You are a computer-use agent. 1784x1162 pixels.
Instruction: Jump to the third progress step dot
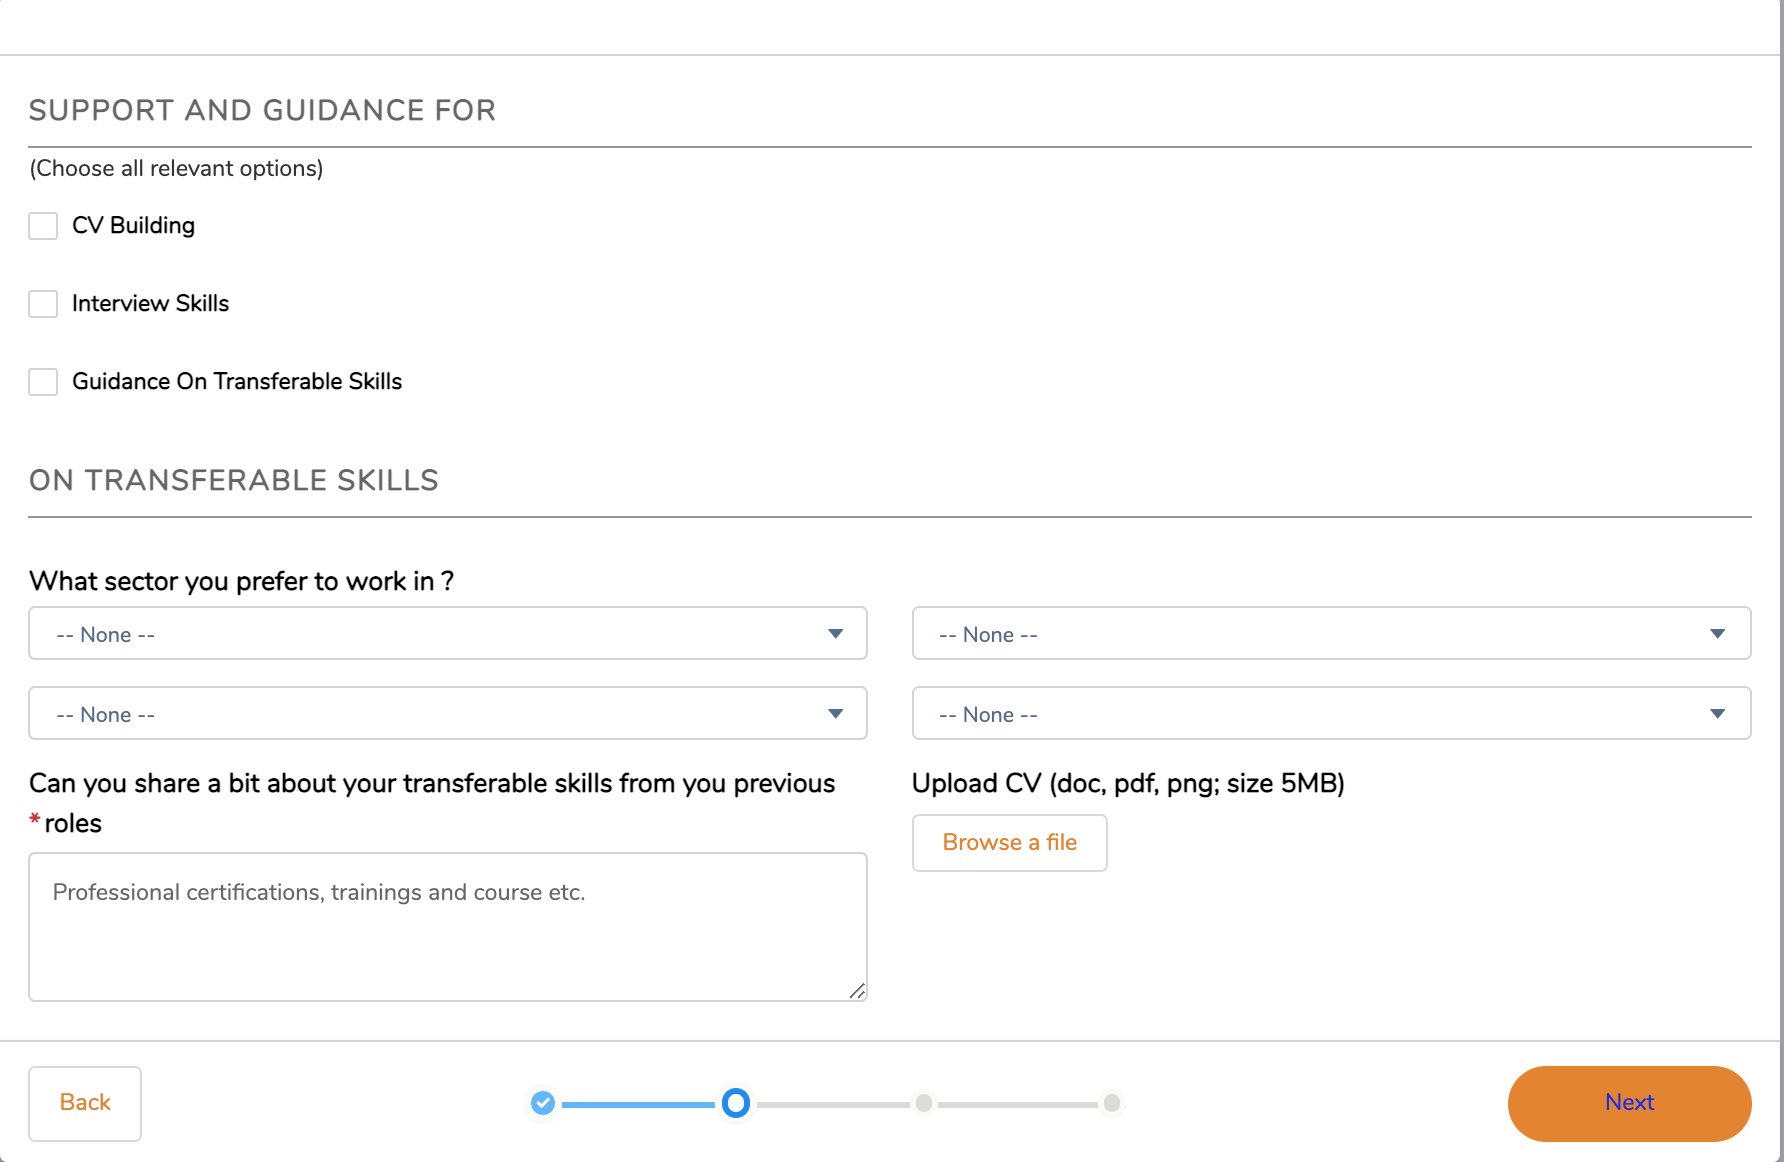(924, 1103)
